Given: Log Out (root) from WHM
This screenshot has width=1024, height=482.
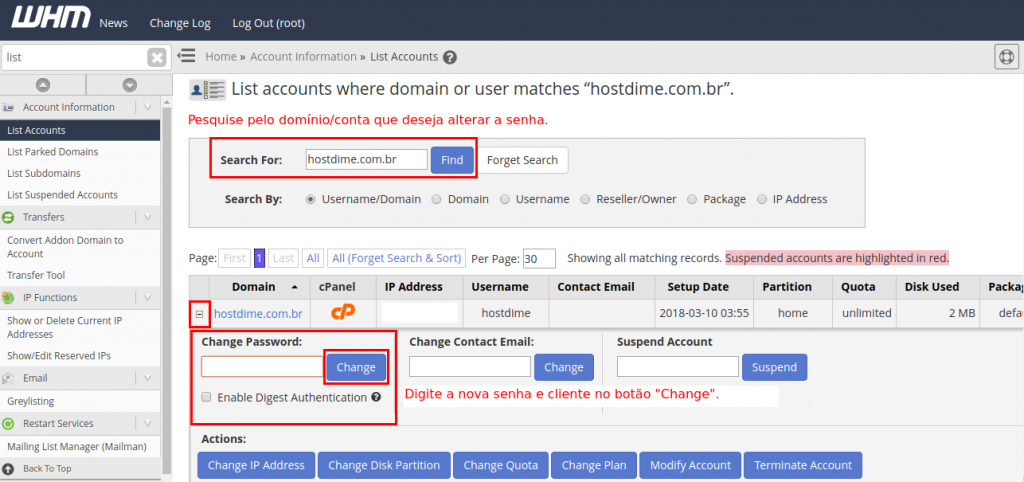Looking at the screenshot, I should (x=268, y=24).
